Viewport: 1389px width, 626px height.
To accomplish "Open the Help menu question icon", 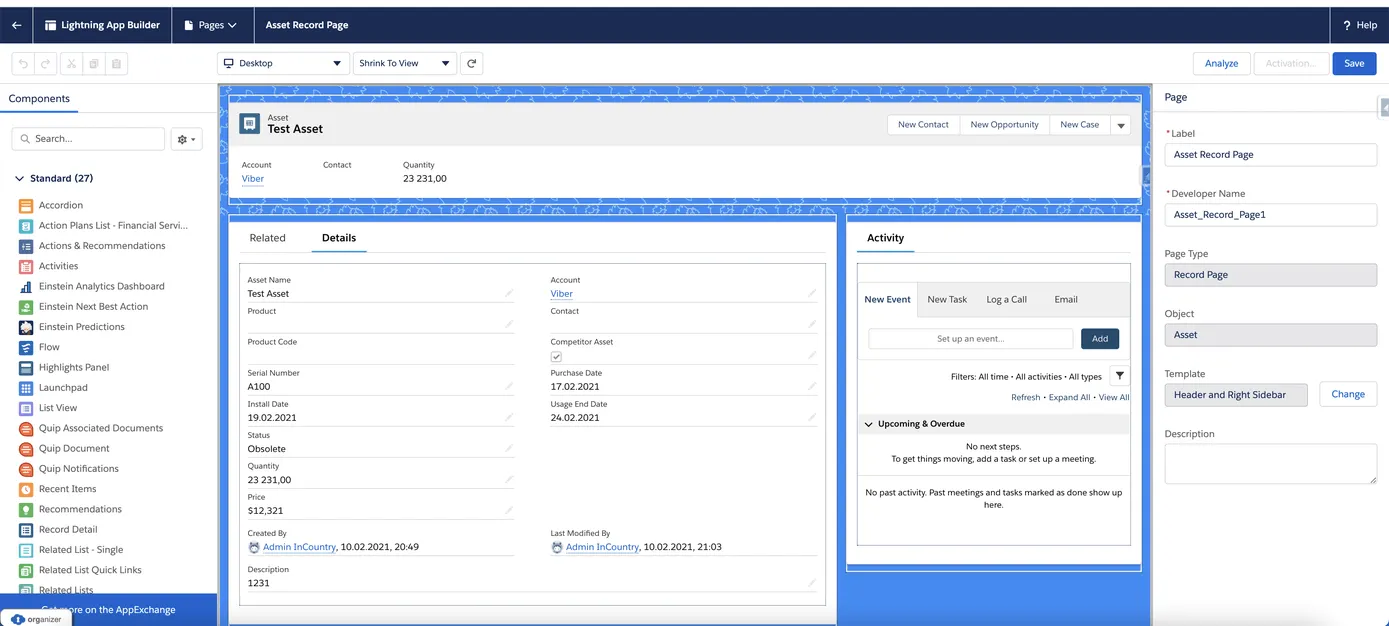I will (1346, 25).
